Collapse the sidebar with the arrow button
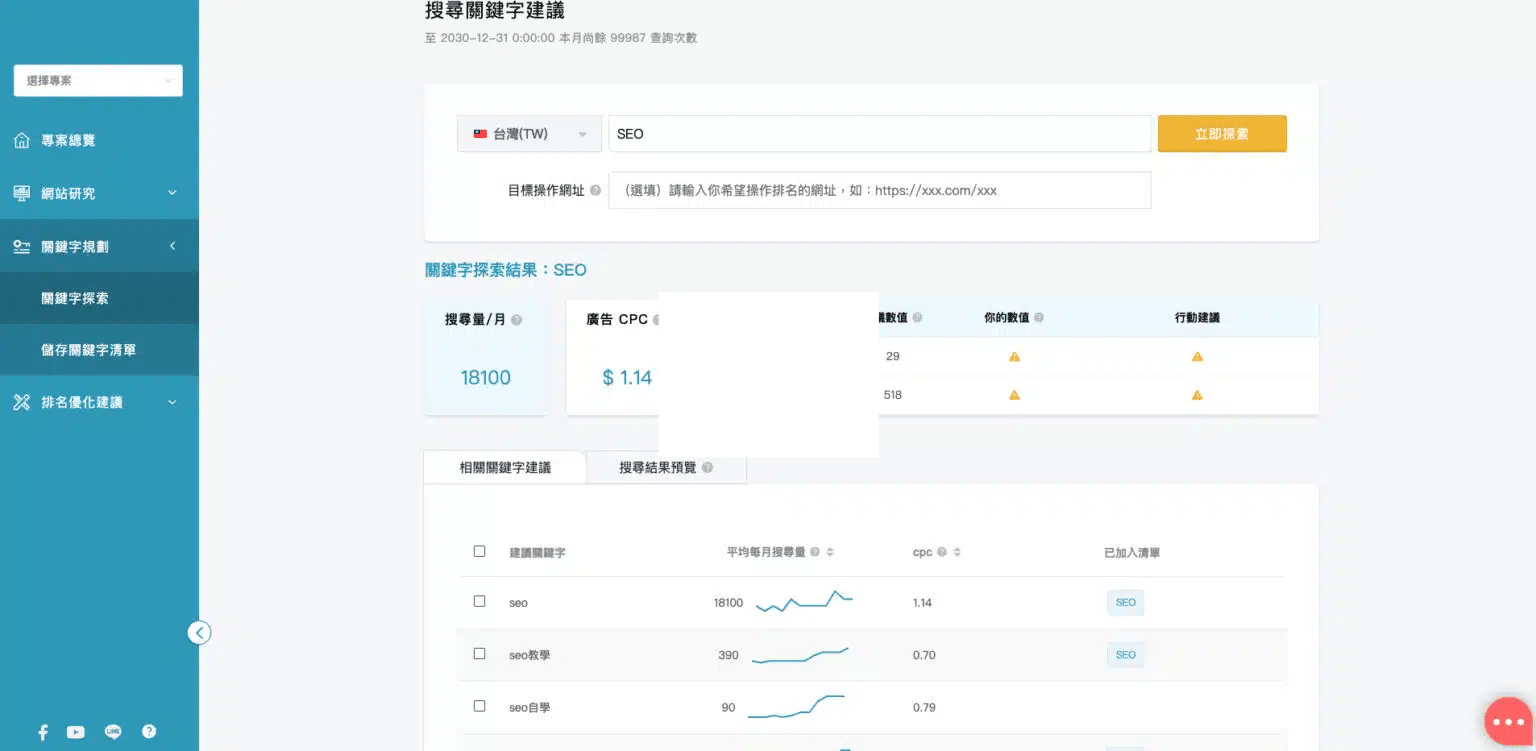This screenshot has width=1536, height=751. (x=199, y=633)
